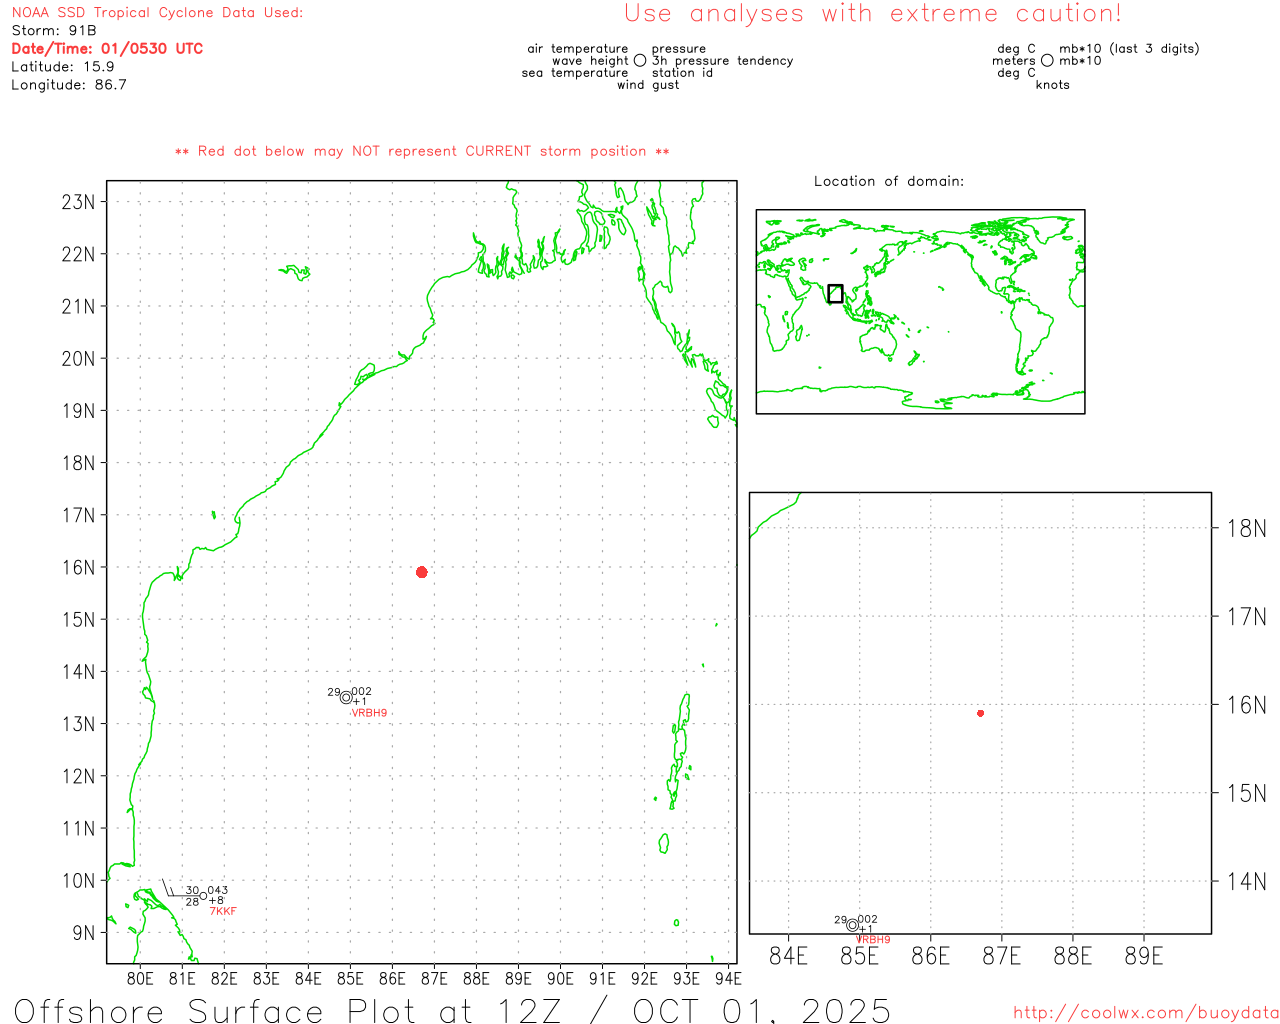Click the 'Use analyses with extreme caution!' warning

pyautogui.click(x=873, y=14)
